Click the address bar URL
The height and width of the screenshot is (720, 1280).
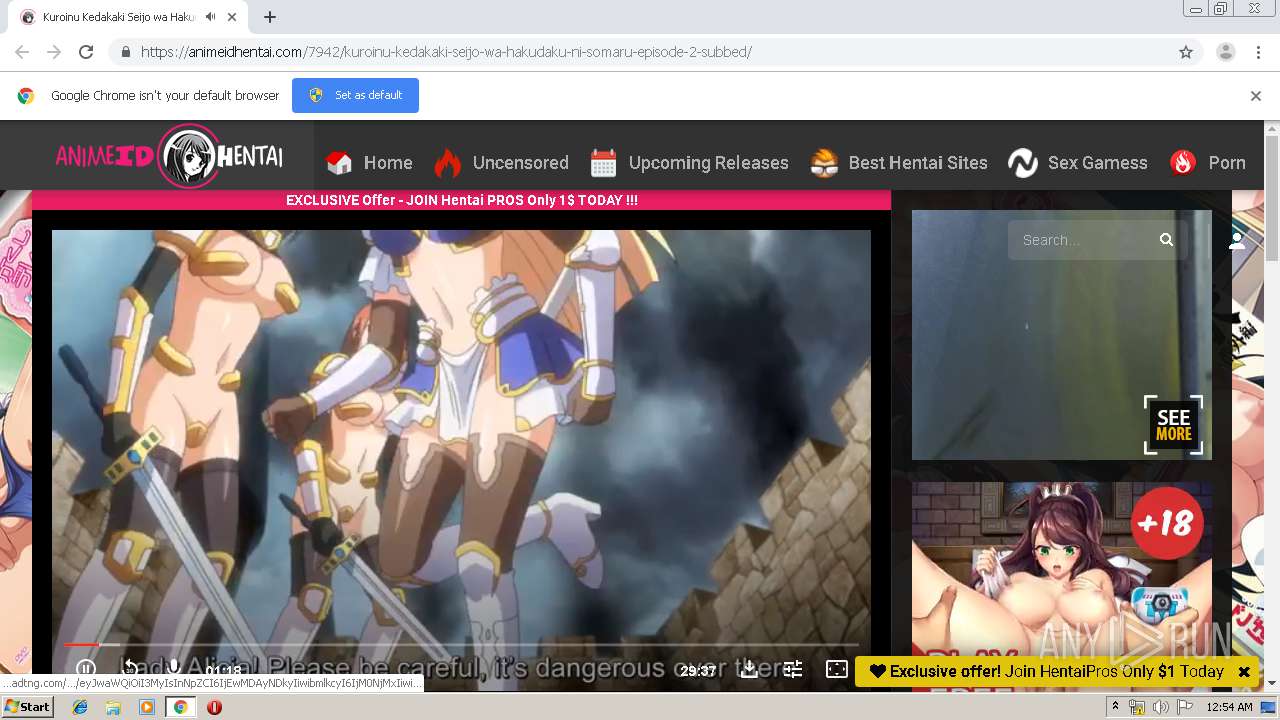click(x=446, y=52)
